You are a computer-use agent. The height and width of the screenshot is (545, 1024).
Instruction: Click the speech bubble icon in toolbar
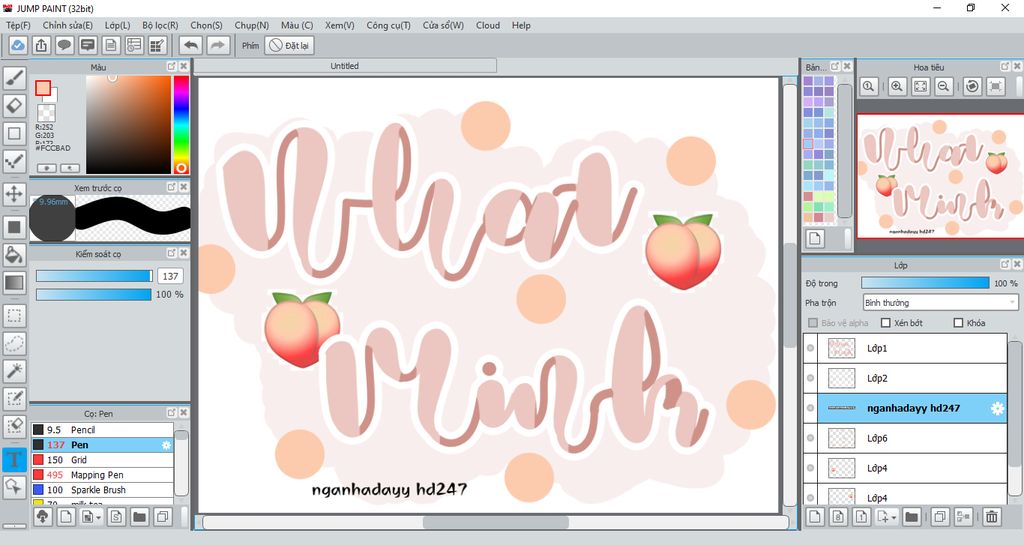click(x=64, y=46)
